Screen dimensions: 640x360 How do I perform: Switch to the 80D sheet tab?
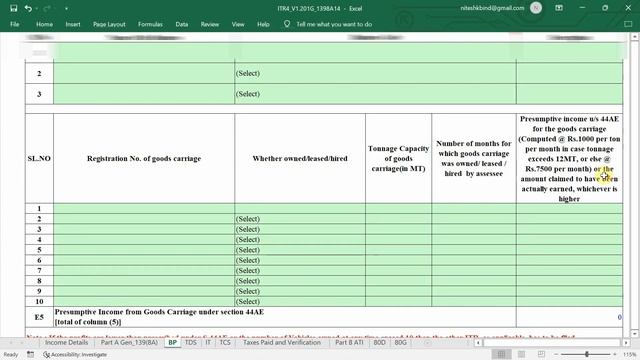[379, 342]
